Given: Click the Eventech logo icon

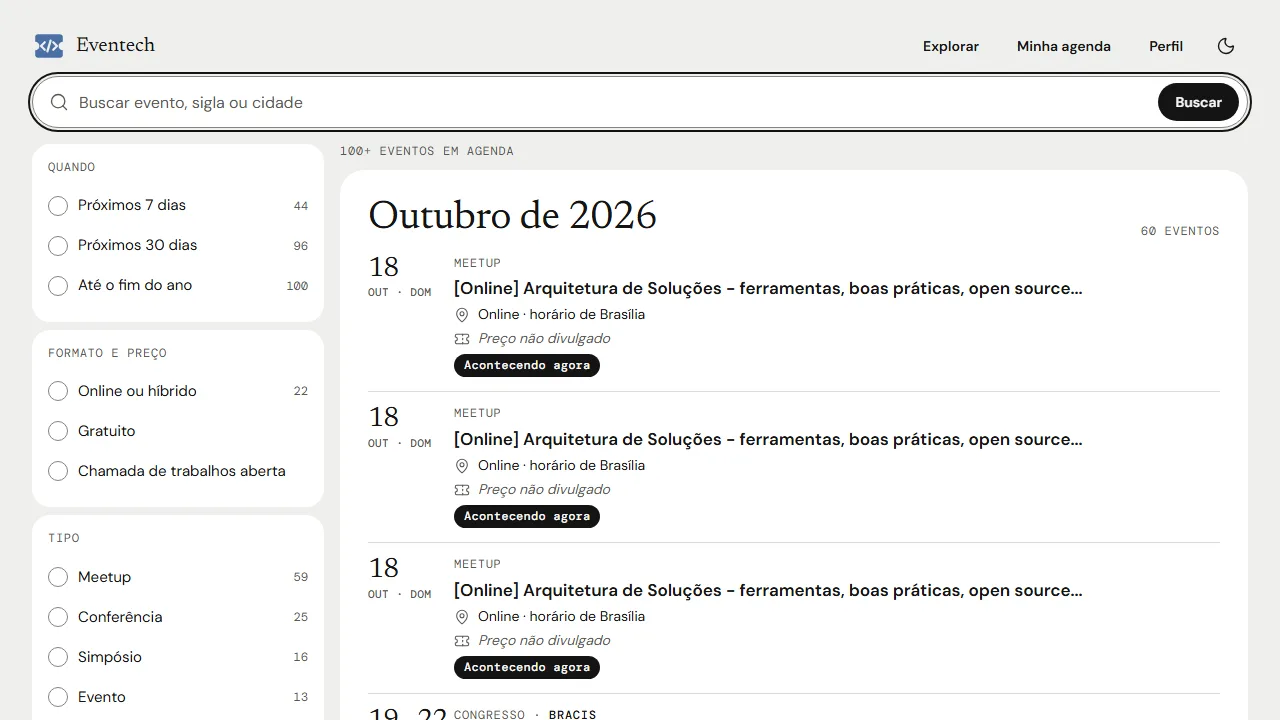Looking at the screenshot, I should 49,45.
